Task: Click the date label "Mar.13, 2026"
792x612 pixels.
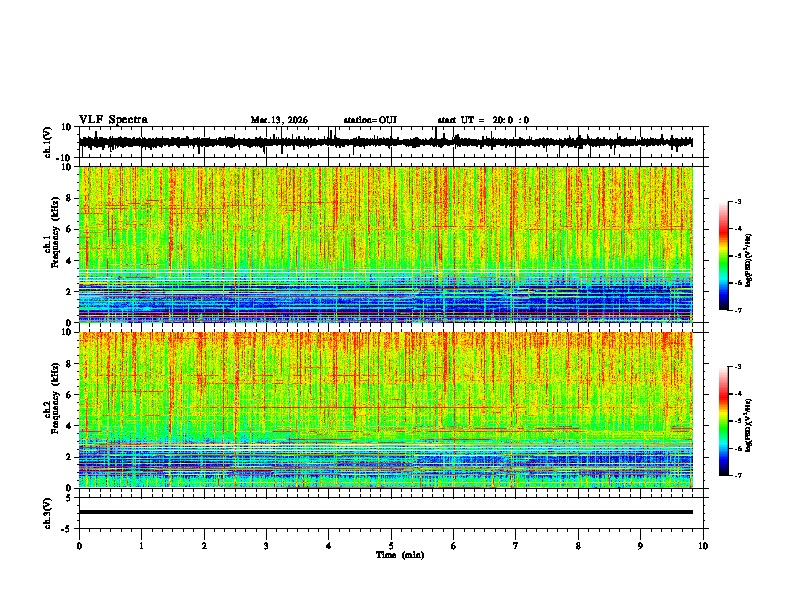Action: click(x=279, y=120)
